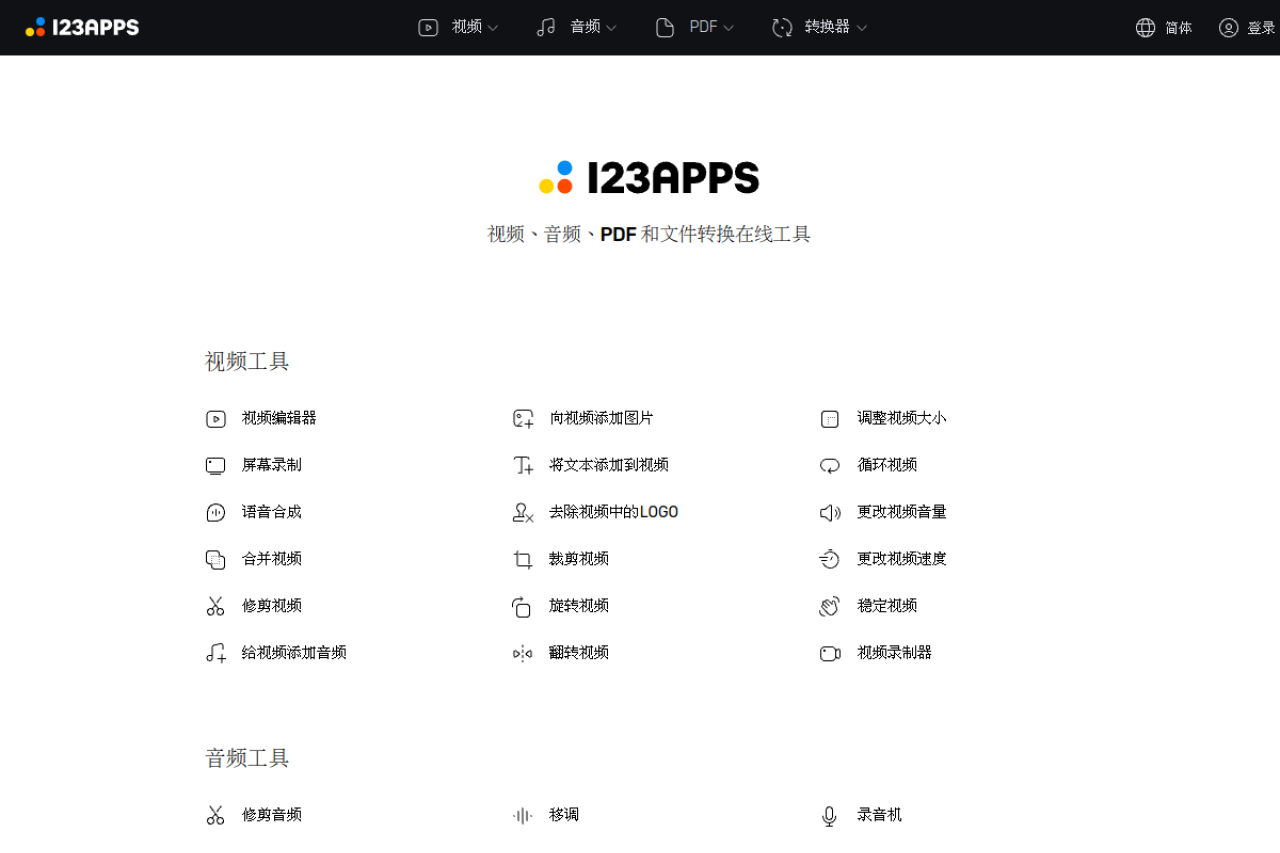Viewport: 1280px width, 853px height.
Task: Click the music note icon beside 给视频添加音频
Action: 216,653
